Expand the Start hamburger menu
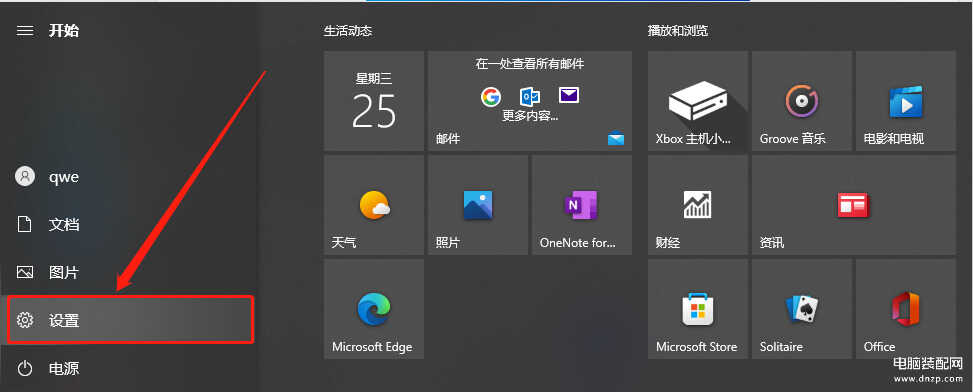This screenshot has width=973, height=392. [x=25, y=31]
